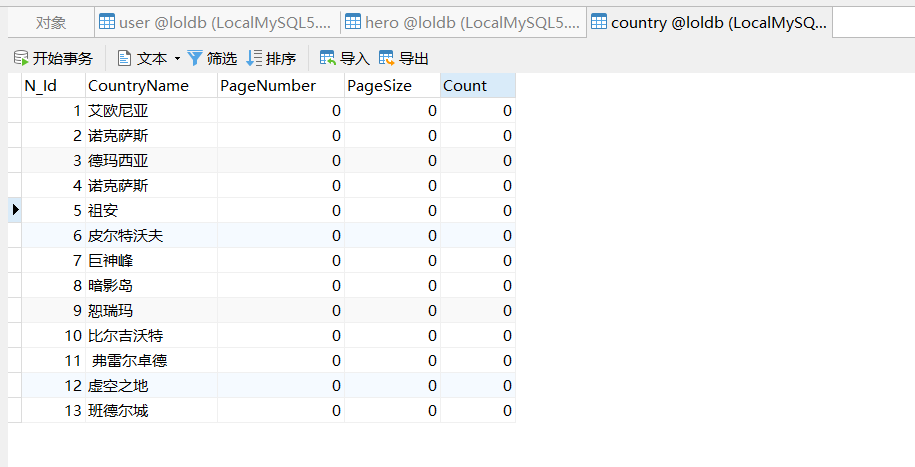Click the Count cell of 暗影岛 row

pyautogui.click(x=478, y=285)
